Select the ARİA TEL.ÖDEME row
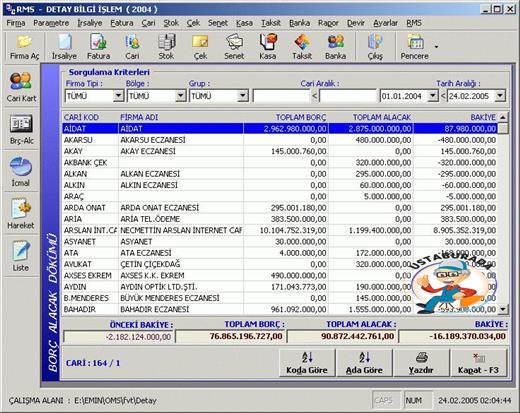520x413 pixels. (280, 219)
